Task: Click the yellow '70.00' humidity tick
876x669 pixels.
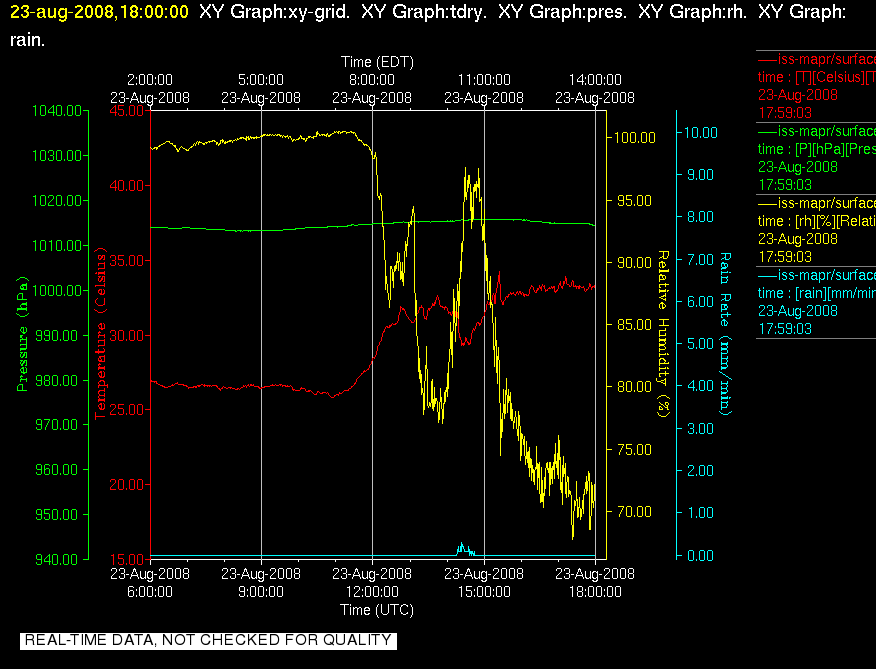Action: point(635,512)
